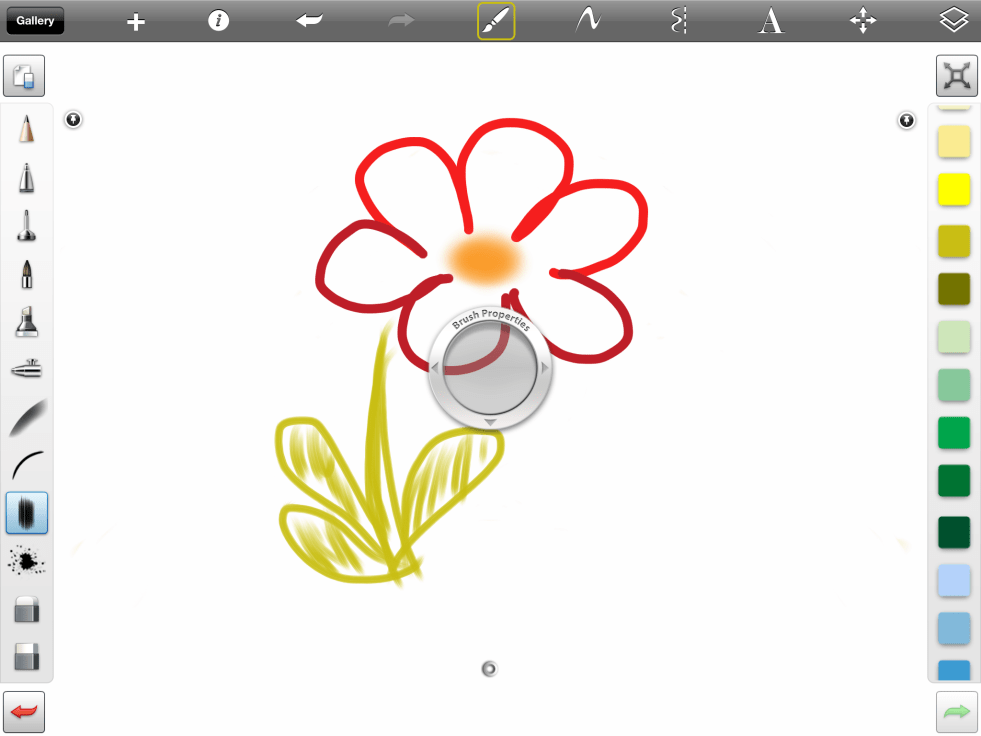Enable the symmetry drawing tool
The width and height of the screenshot is (981, 736).
pos(679,21)
